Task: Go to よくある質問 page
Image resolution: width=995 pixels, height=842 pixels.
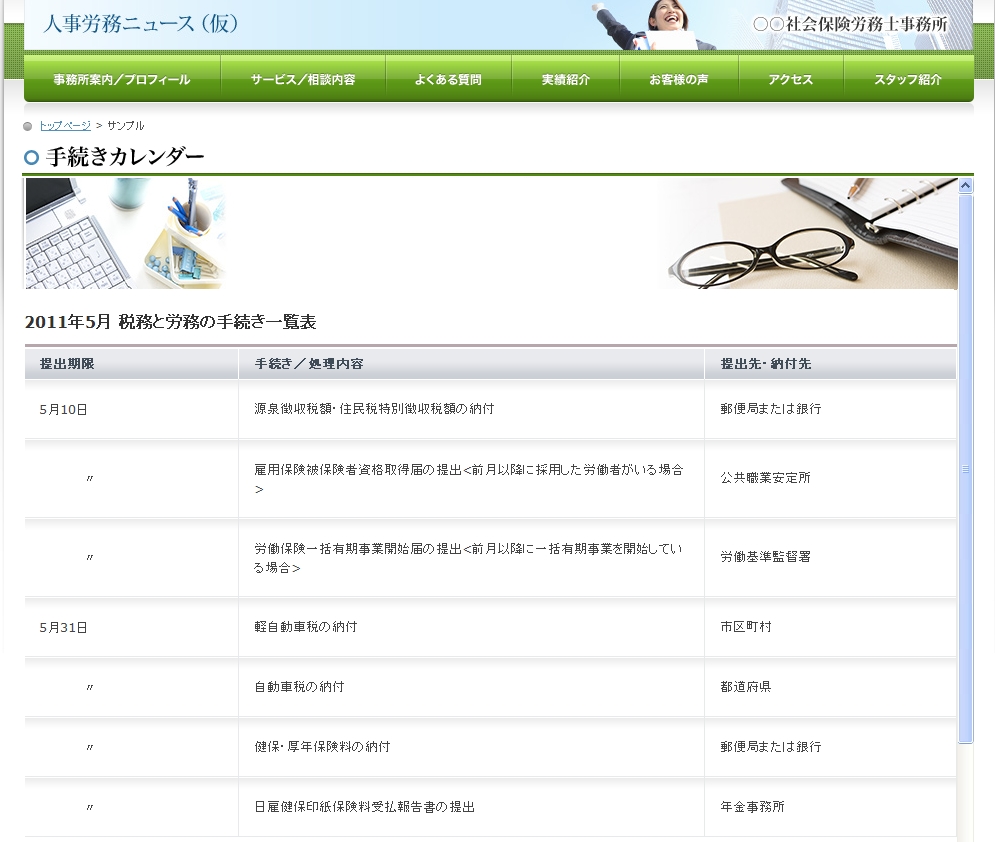Action: point(448,79)
